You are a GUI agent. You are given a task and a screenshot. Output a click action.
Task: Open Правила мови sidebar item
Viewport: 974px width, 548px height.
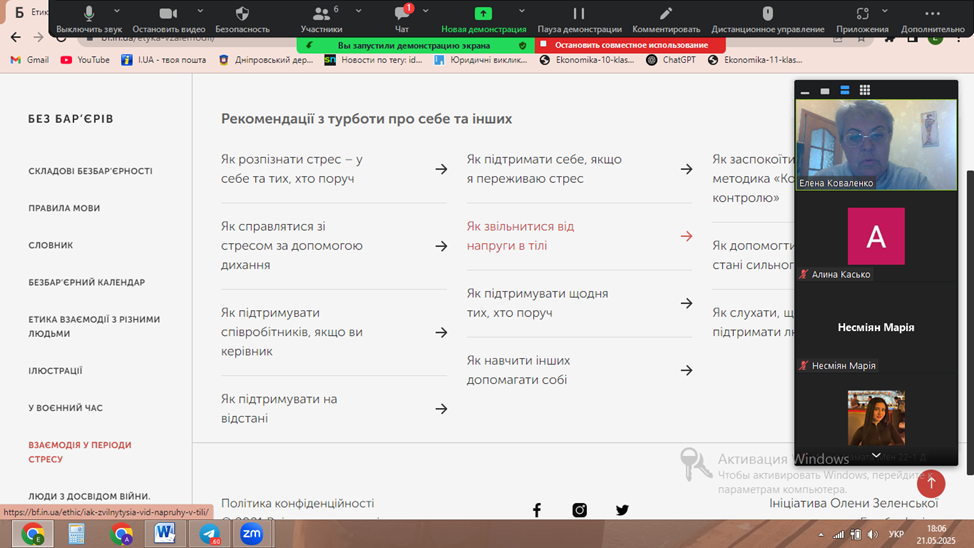pos(64,208)
